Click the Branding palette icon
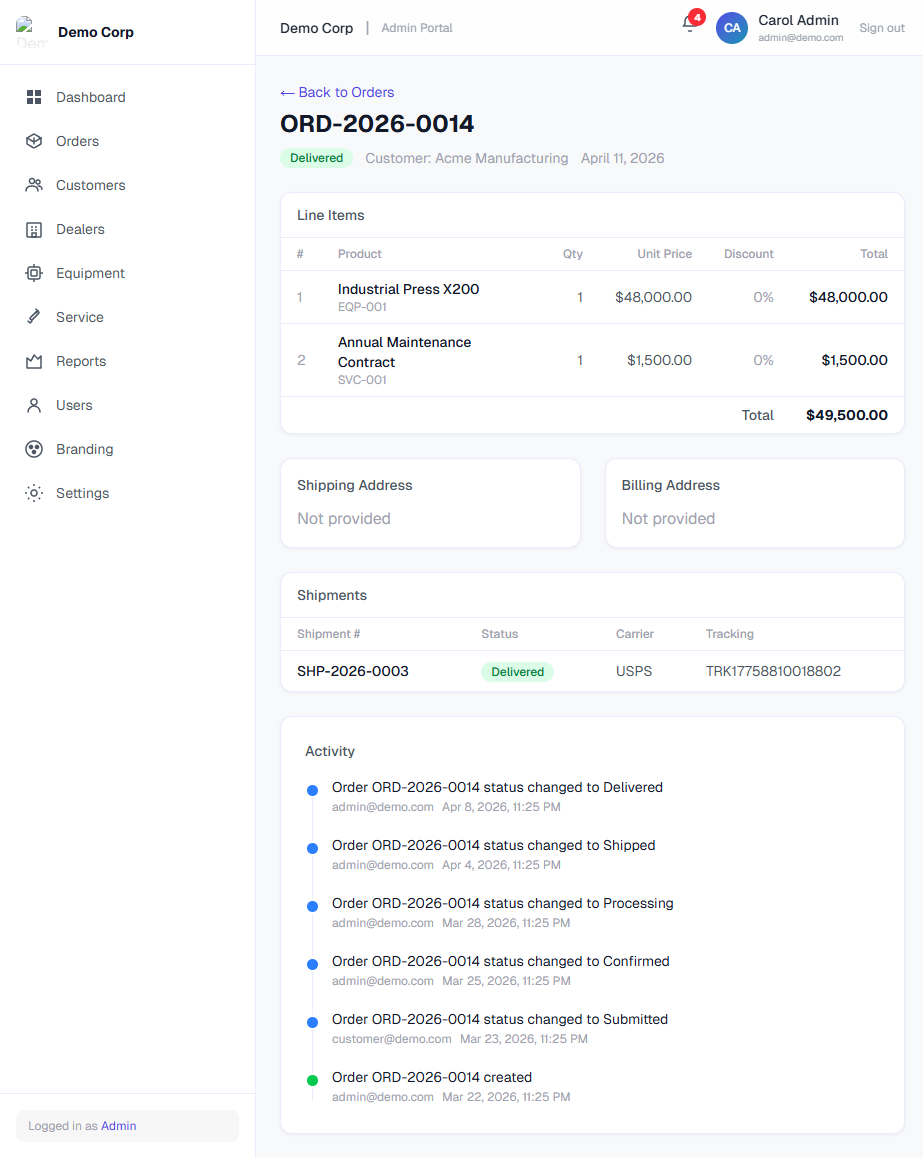923x1158 pixels. [34, 449]
